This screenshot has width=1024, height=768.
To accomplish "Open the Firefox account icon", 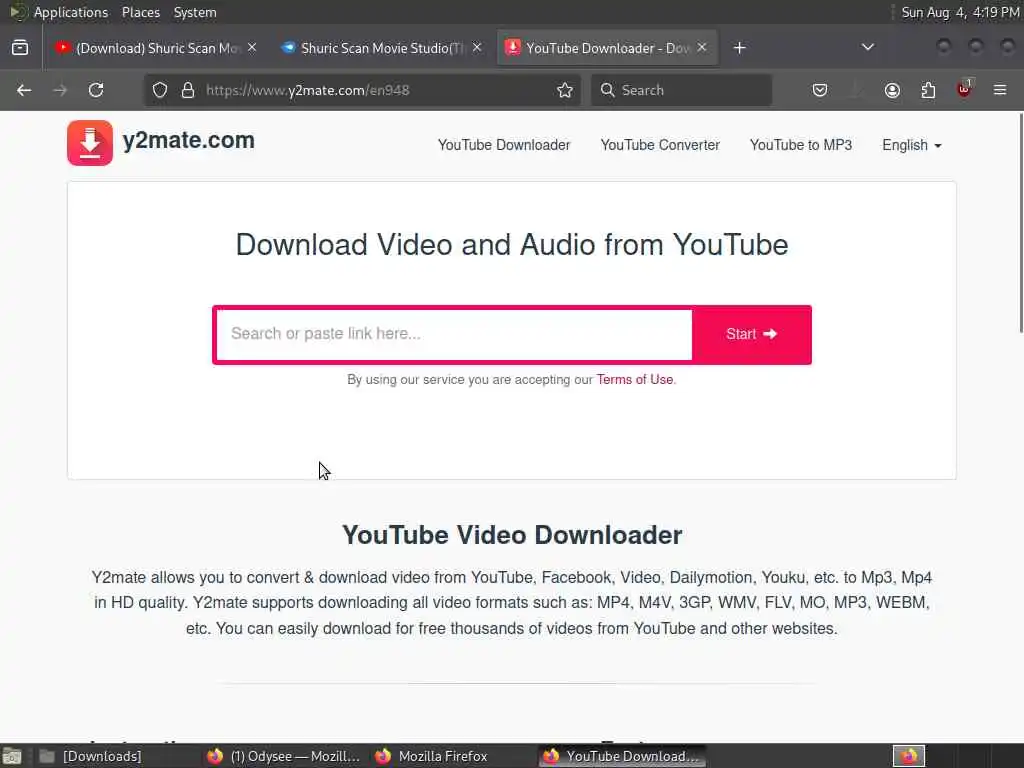I will coord(892,90).
